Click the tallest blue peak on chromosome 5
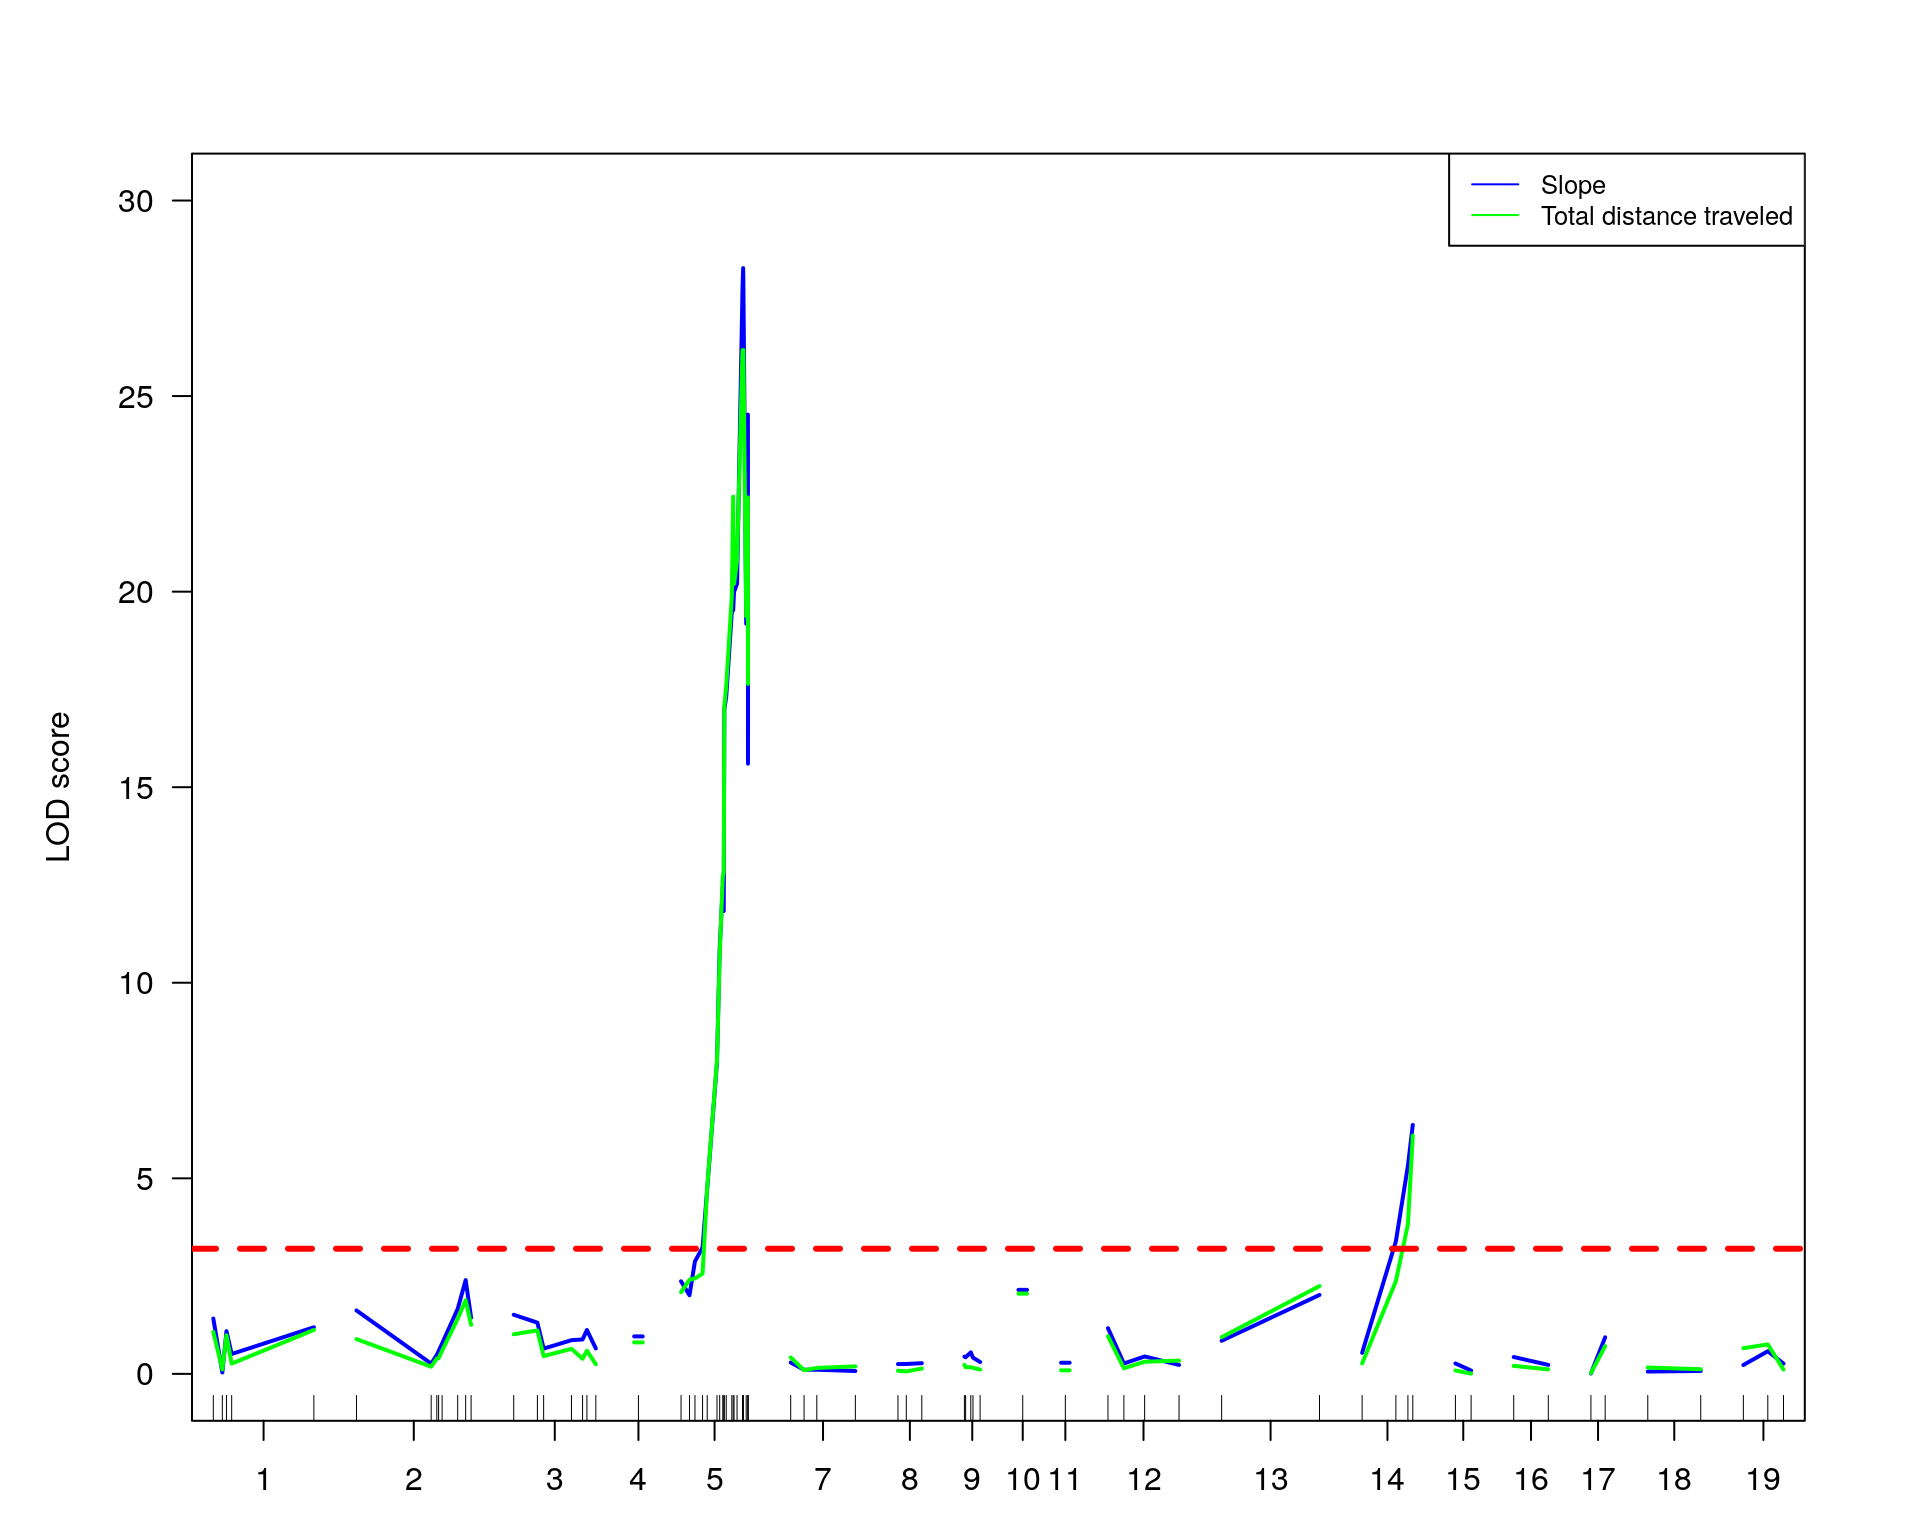Viewport: 1920px width, 1536px height. click(742, 270)
